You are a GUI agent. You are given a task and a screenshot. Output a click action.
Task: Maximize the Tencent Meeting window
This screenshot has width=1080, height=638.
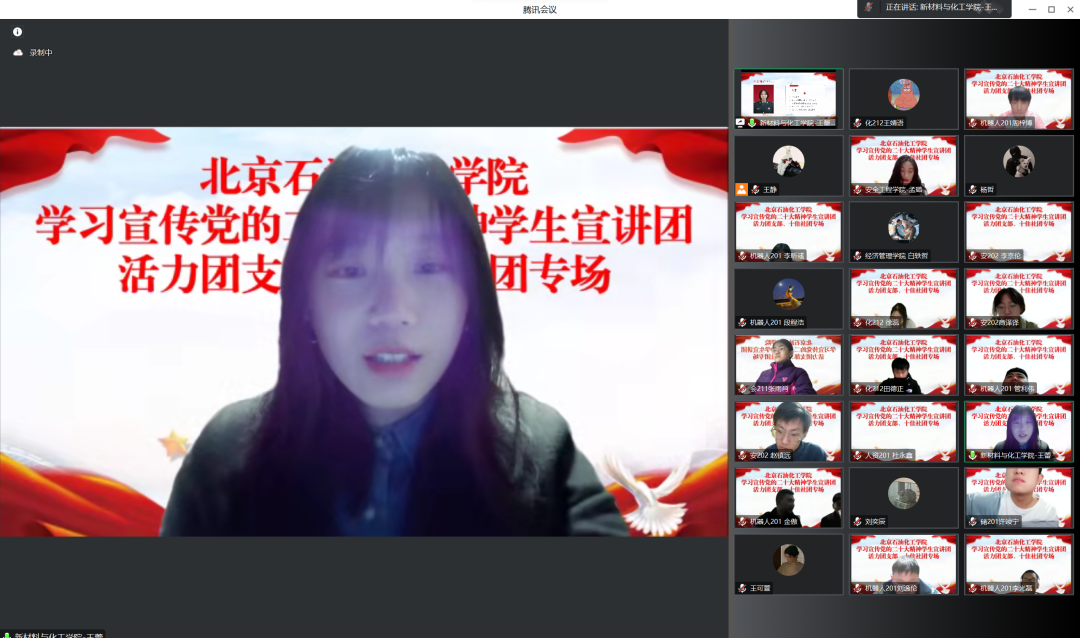(1051, 9)
